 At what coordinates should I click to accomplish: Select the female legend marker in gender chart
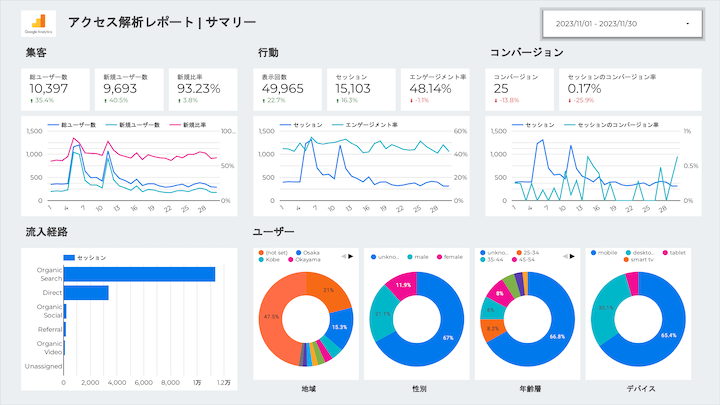coord(440,258)
